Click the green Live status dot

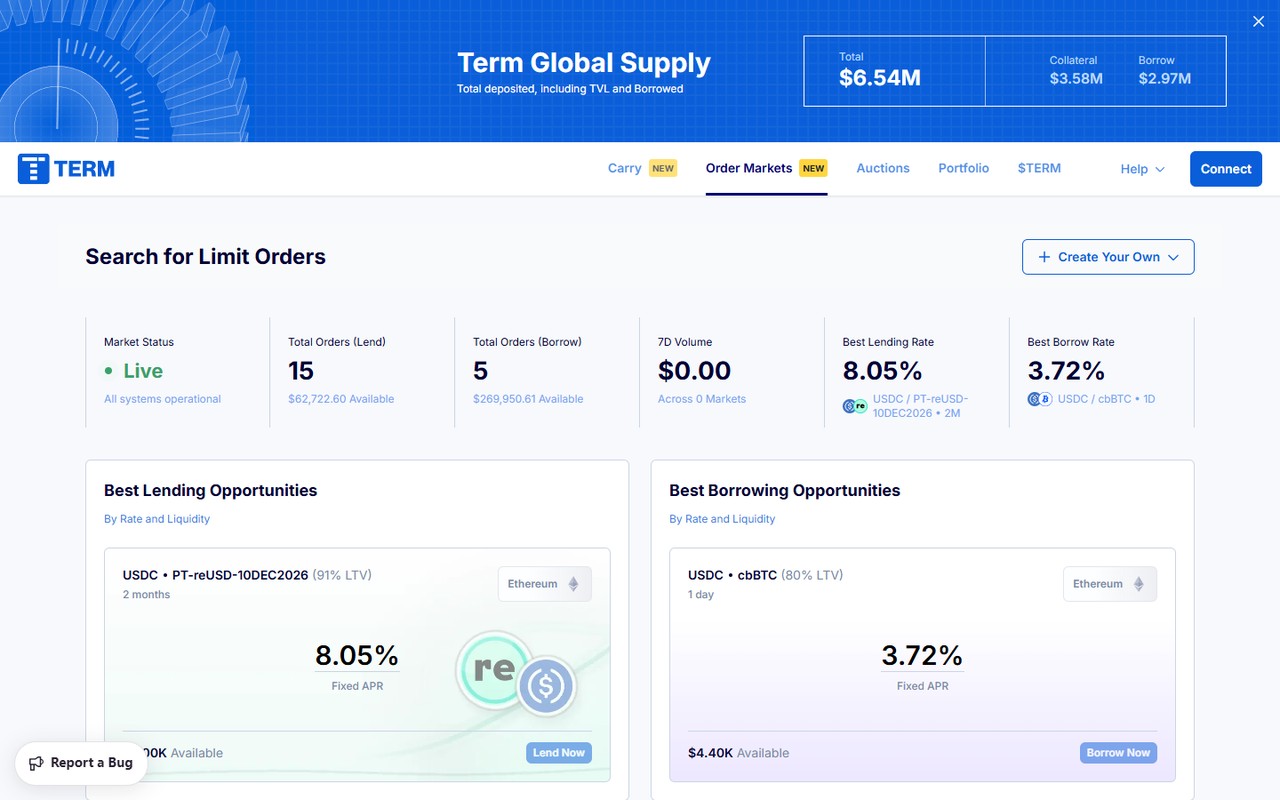coord(109,371)
